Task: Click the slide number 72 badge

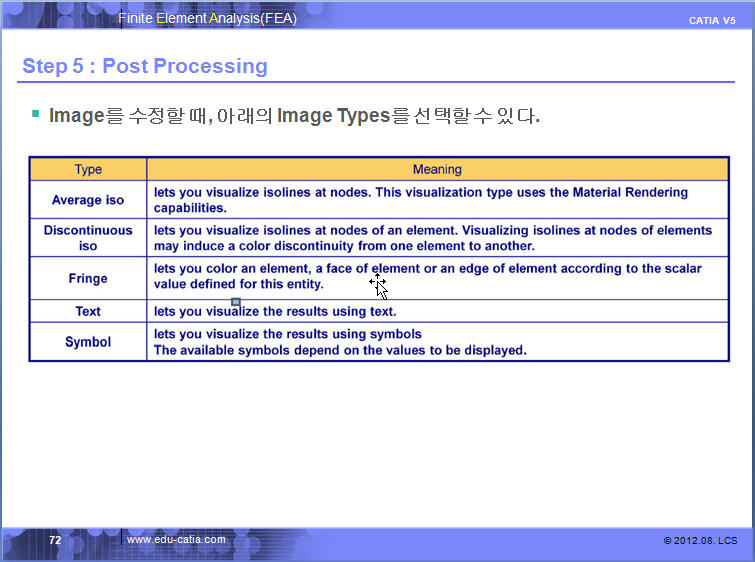Action: click(x=55, y=540)
